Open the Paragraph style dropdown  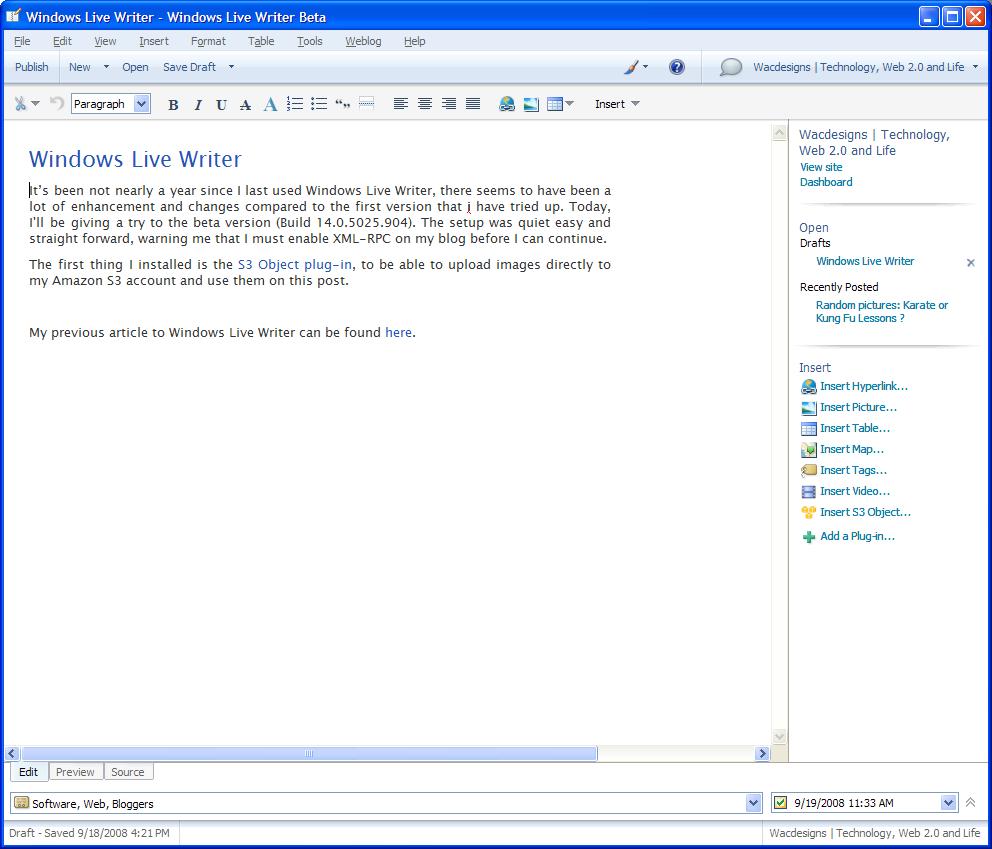(142, 104)
